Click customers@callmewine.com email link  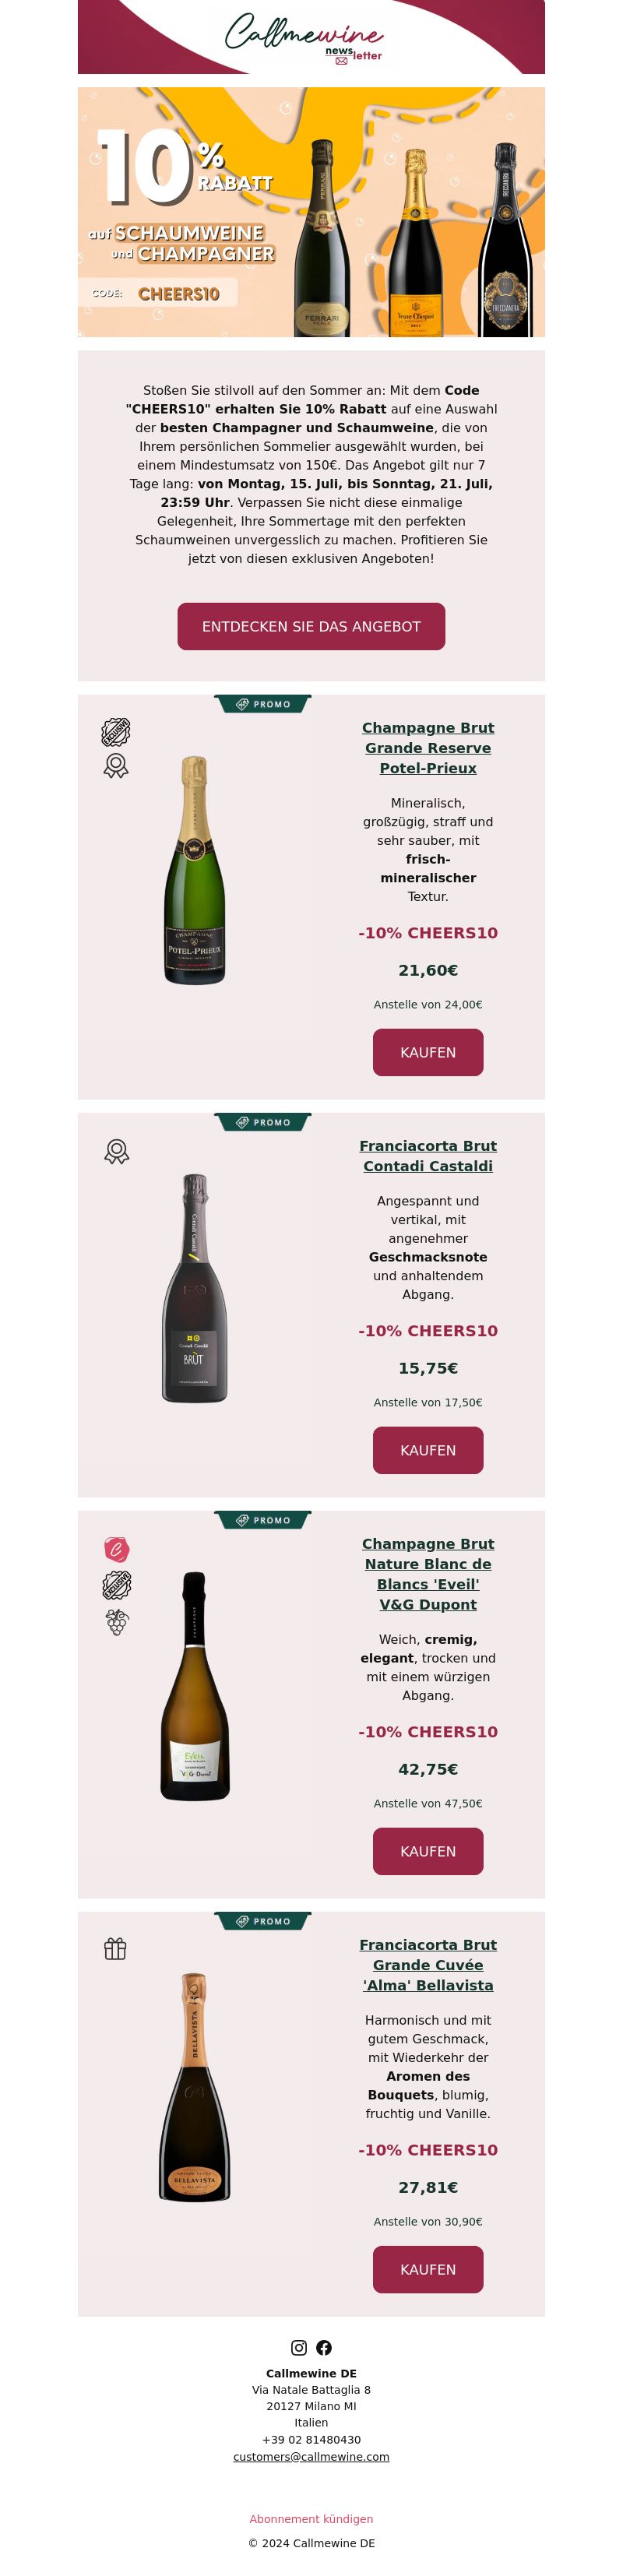coord(311,2456)
